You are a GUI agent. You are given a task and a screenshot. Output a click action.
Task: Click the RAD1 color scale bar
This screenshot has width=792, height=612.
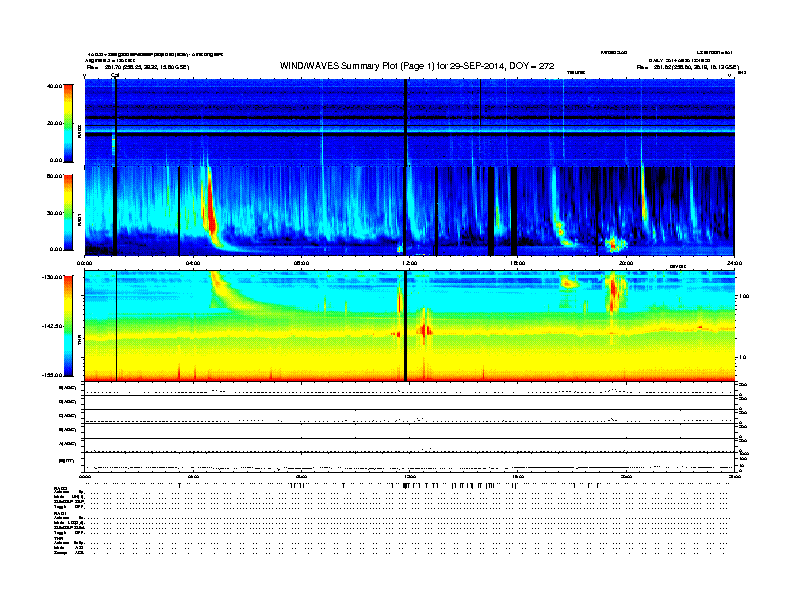click(68, 213)
